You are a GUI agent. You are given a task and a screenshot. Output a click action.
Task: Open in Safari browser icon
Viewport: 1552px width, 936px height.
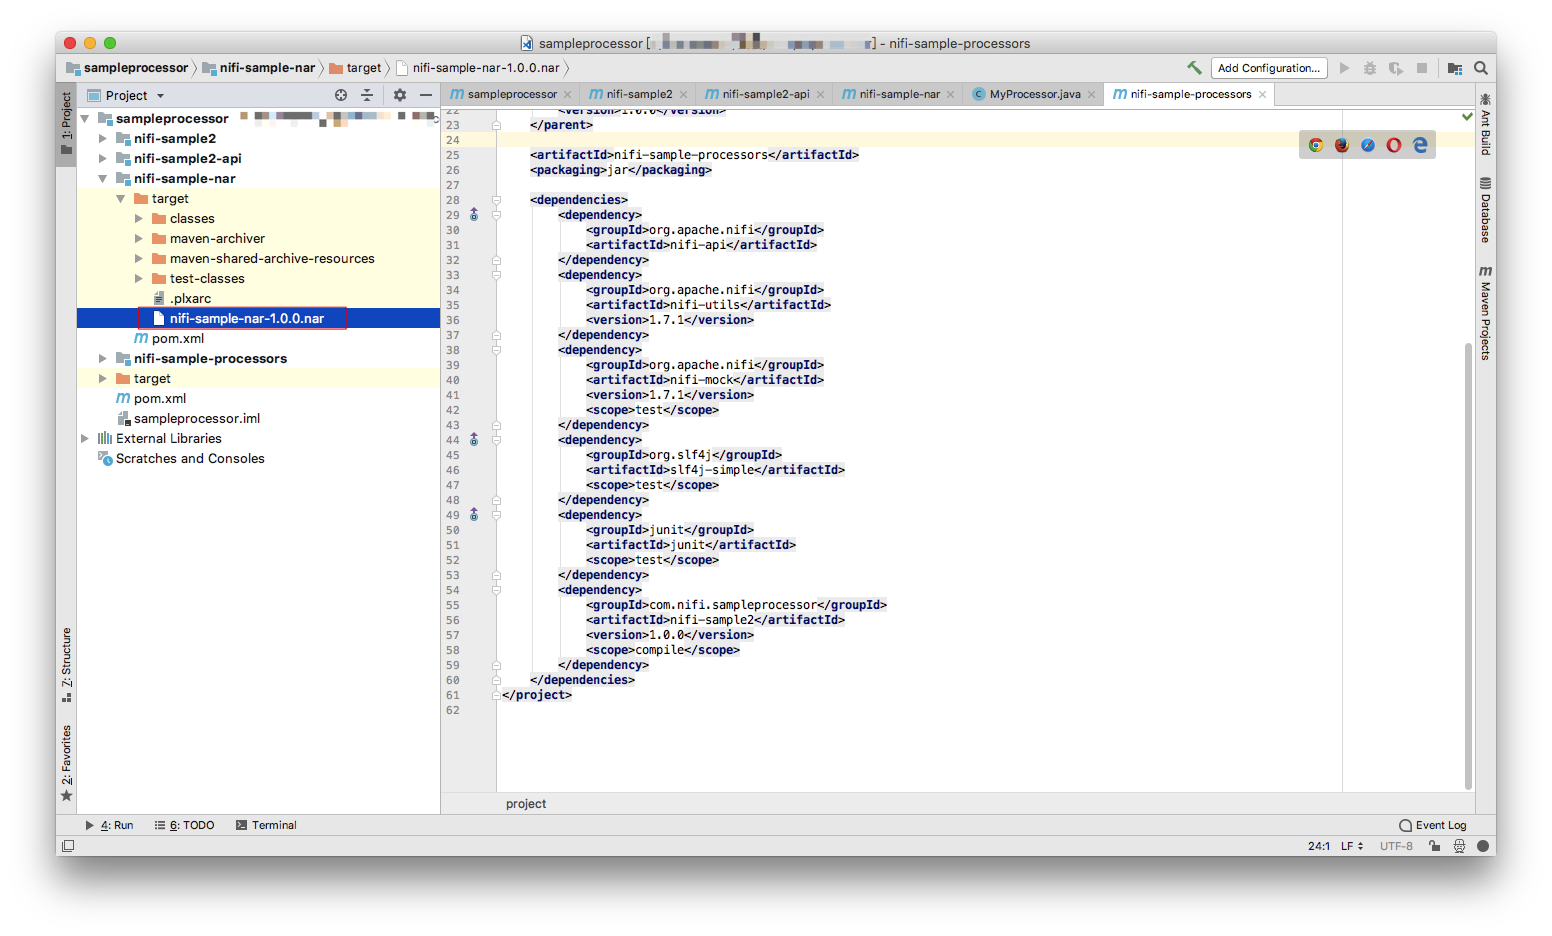coord(1368,145)
